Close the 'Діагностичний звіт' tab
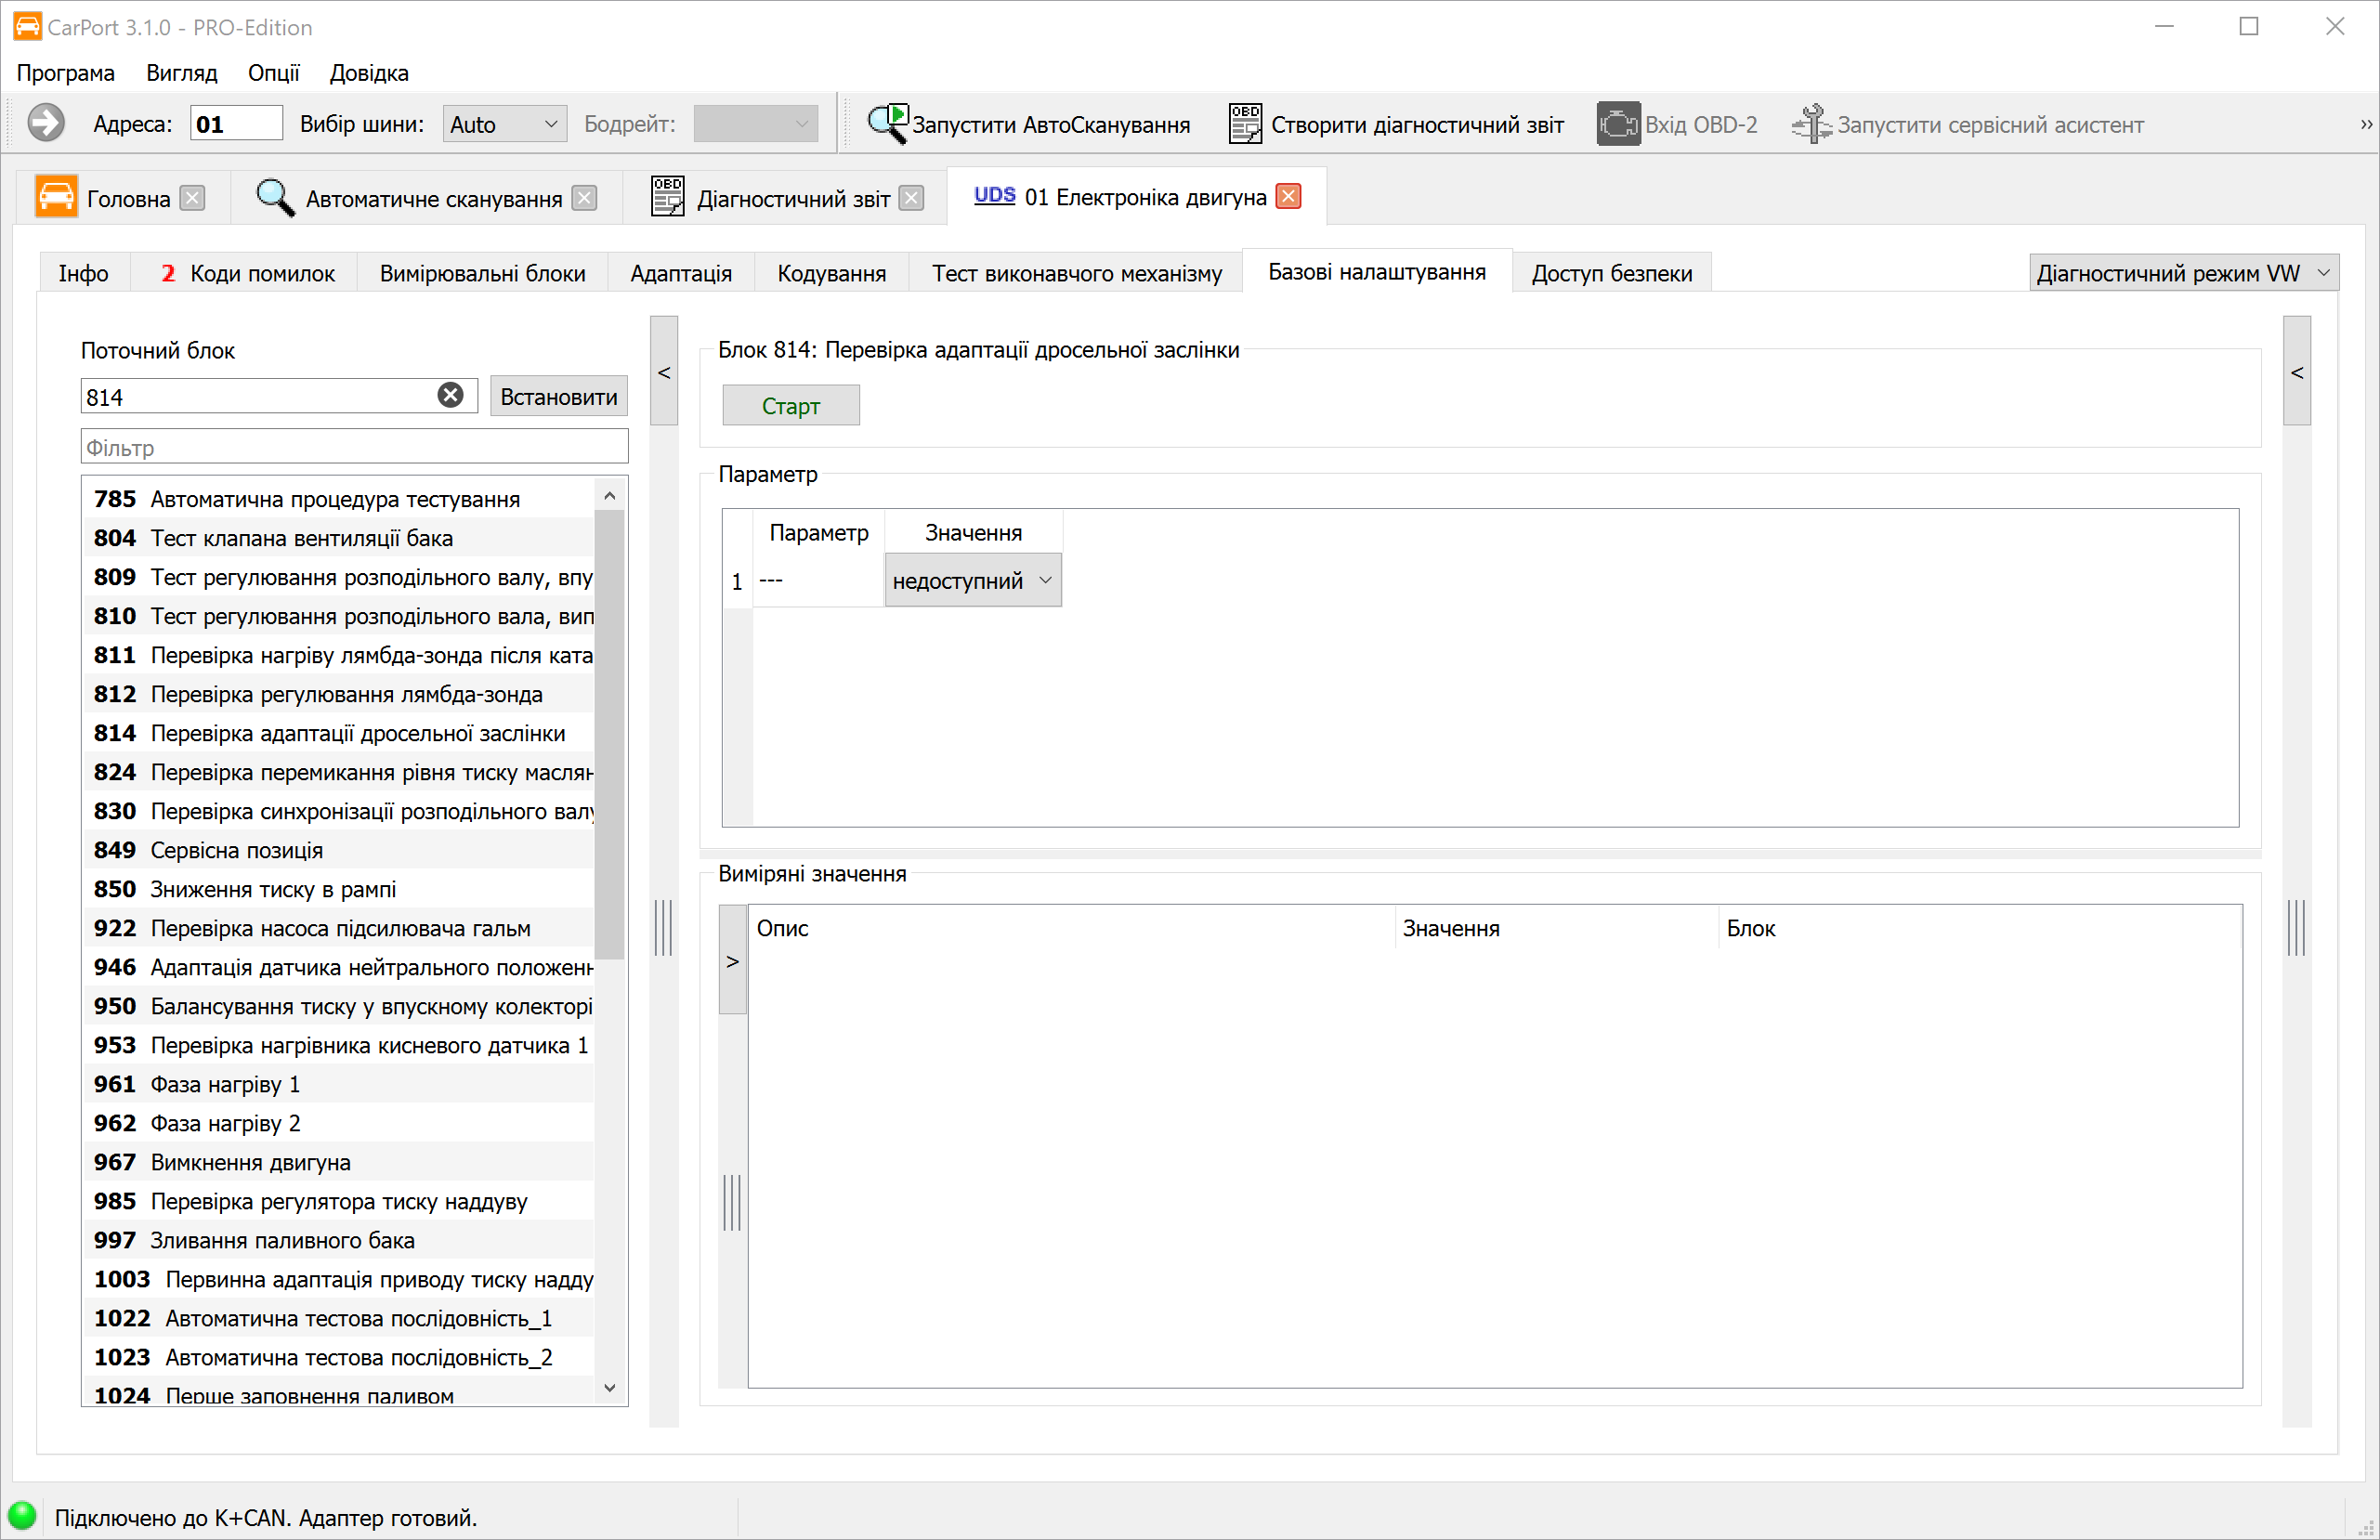The width and height of the screenshot is (2380, 1540). (911, 199)
